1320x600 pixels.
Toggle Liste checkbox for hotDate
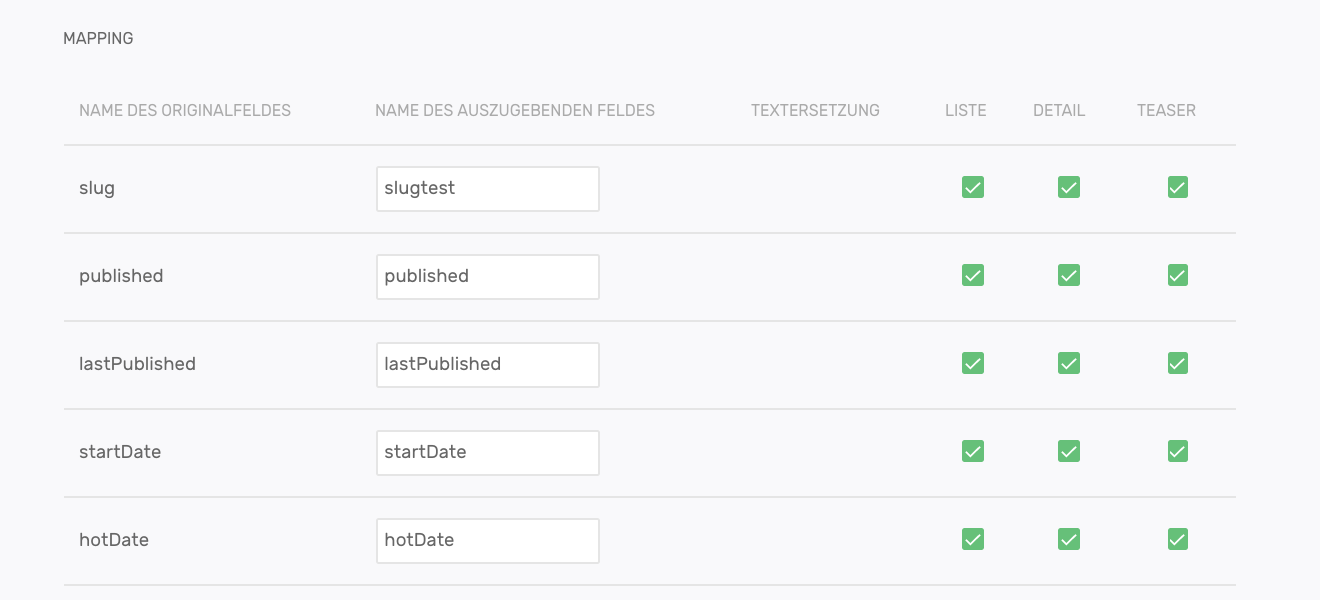pos(972,539)
